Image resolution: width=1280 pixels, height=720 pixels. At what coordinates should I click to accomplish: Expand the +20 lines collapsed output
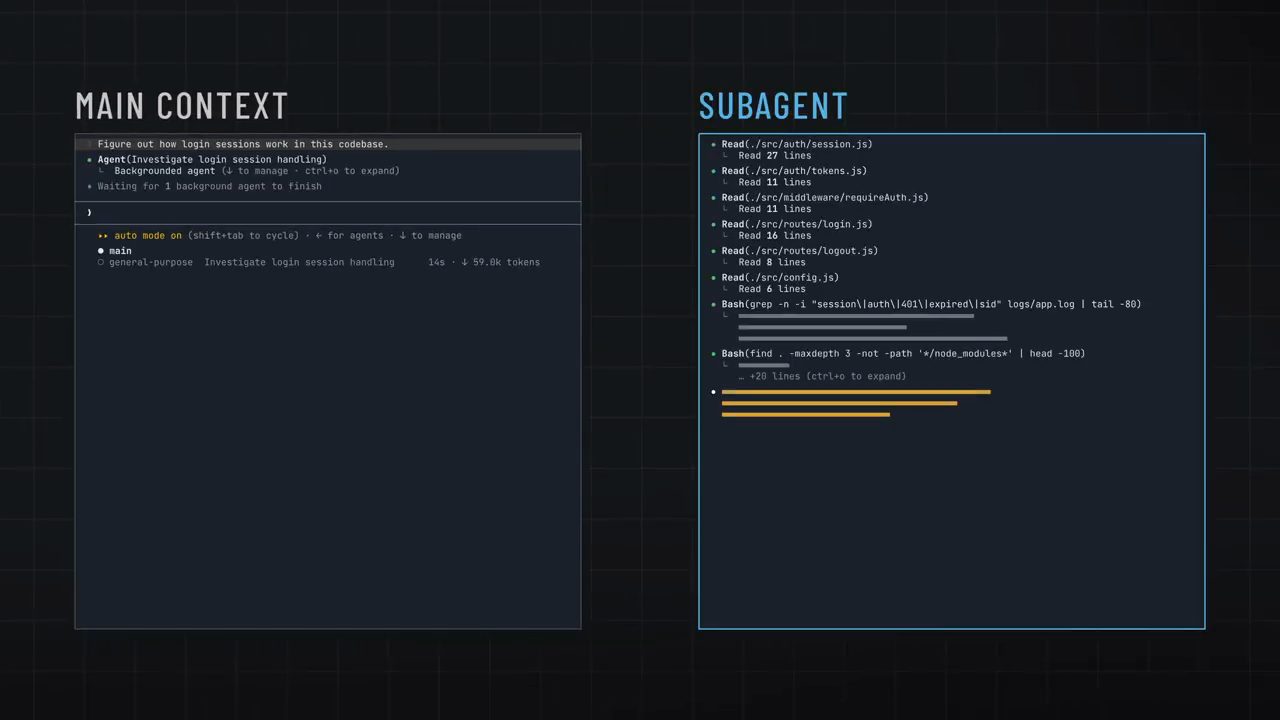pos(822,377)
